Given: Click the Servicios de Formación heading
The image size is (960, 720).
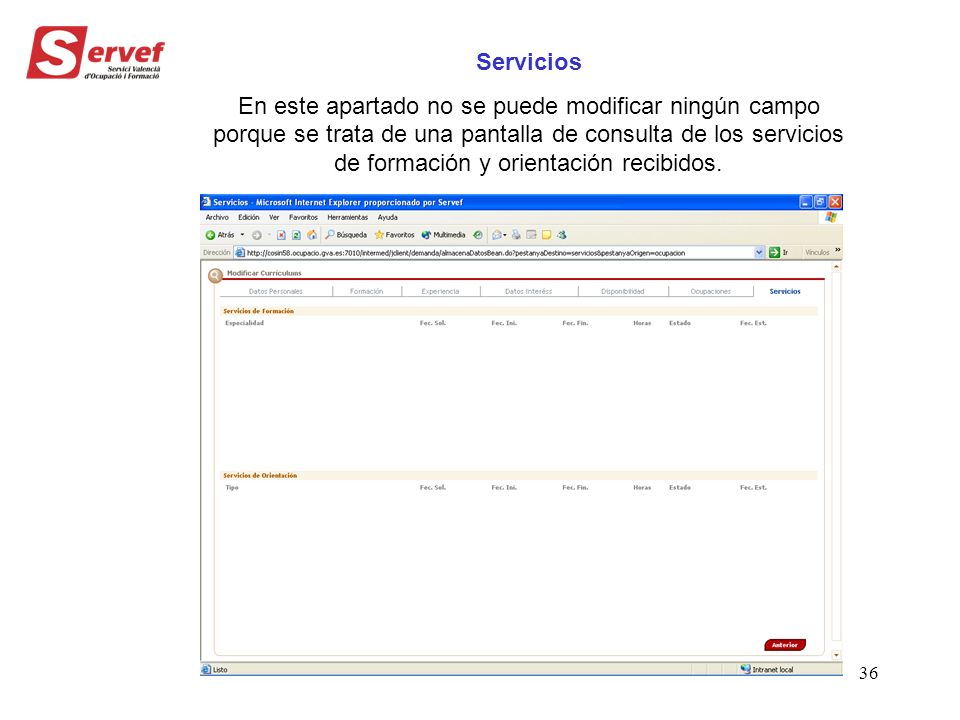Looking at the screenshot, I should 258,311.
